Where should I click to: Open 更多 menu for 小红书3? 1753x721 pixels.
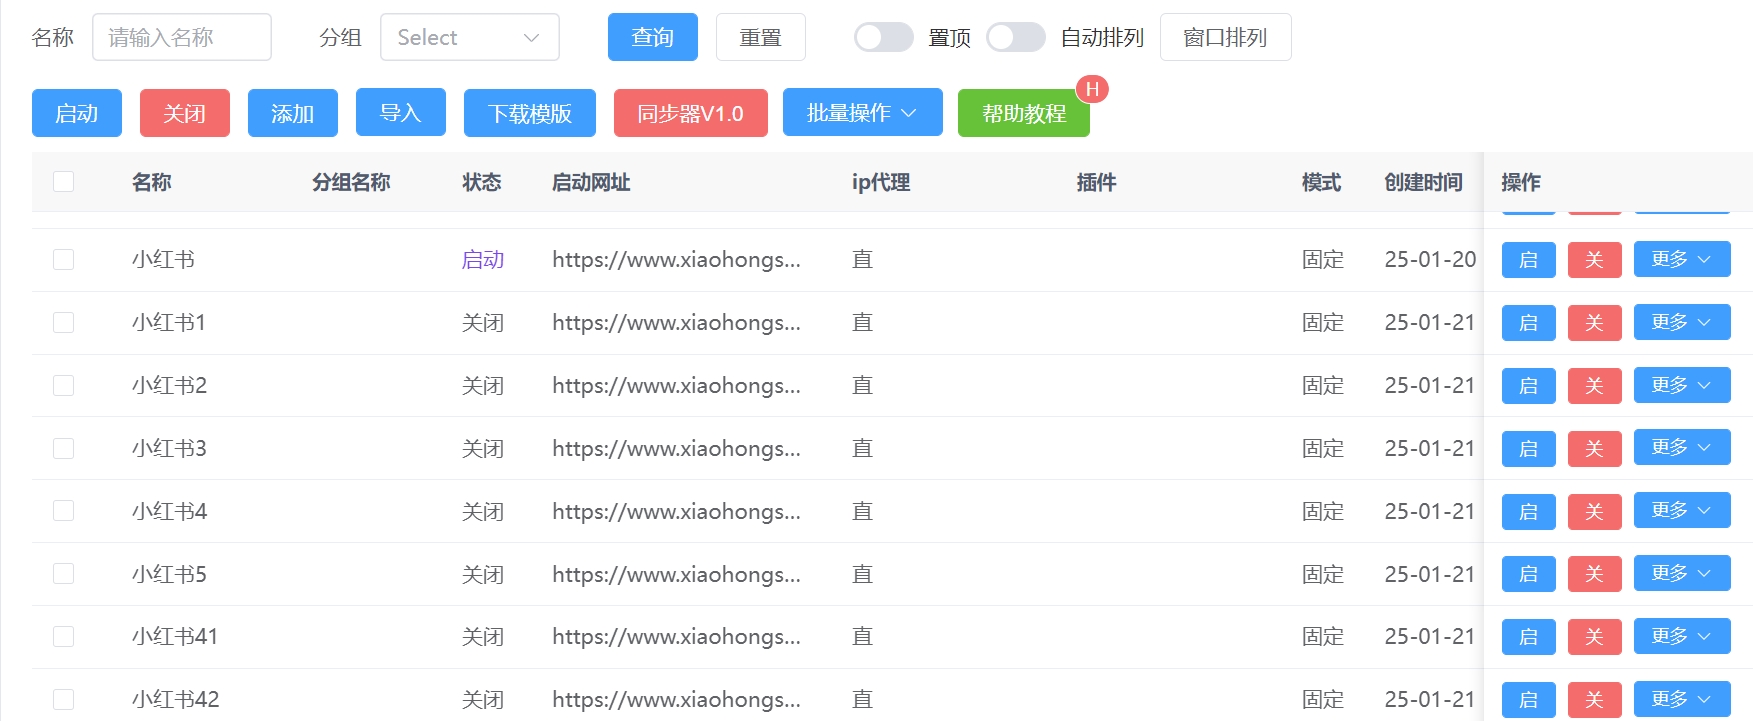(1682, 447)
